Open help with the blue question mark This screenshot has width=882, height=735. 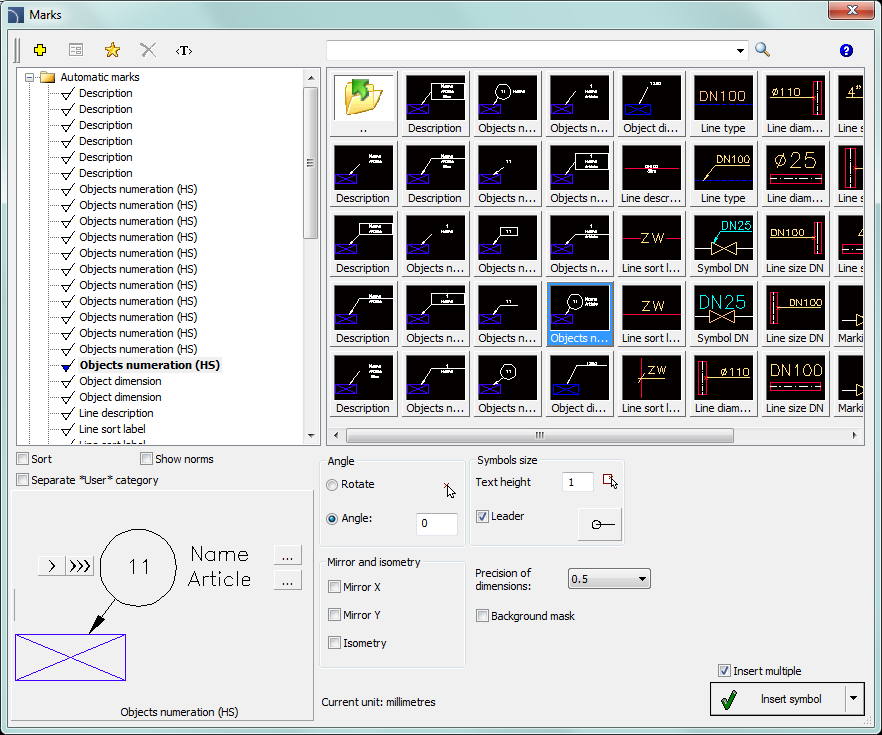pyautogui.click(x=846, y=50)
